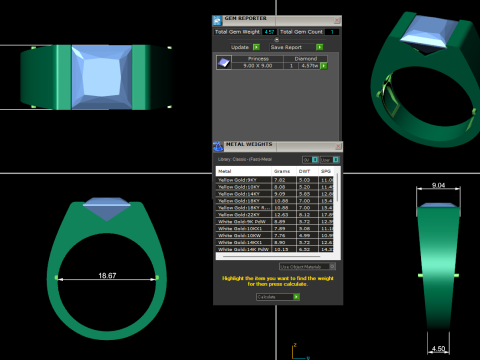
Task: Click the Grams column header
Action: (x=284, y=171)
